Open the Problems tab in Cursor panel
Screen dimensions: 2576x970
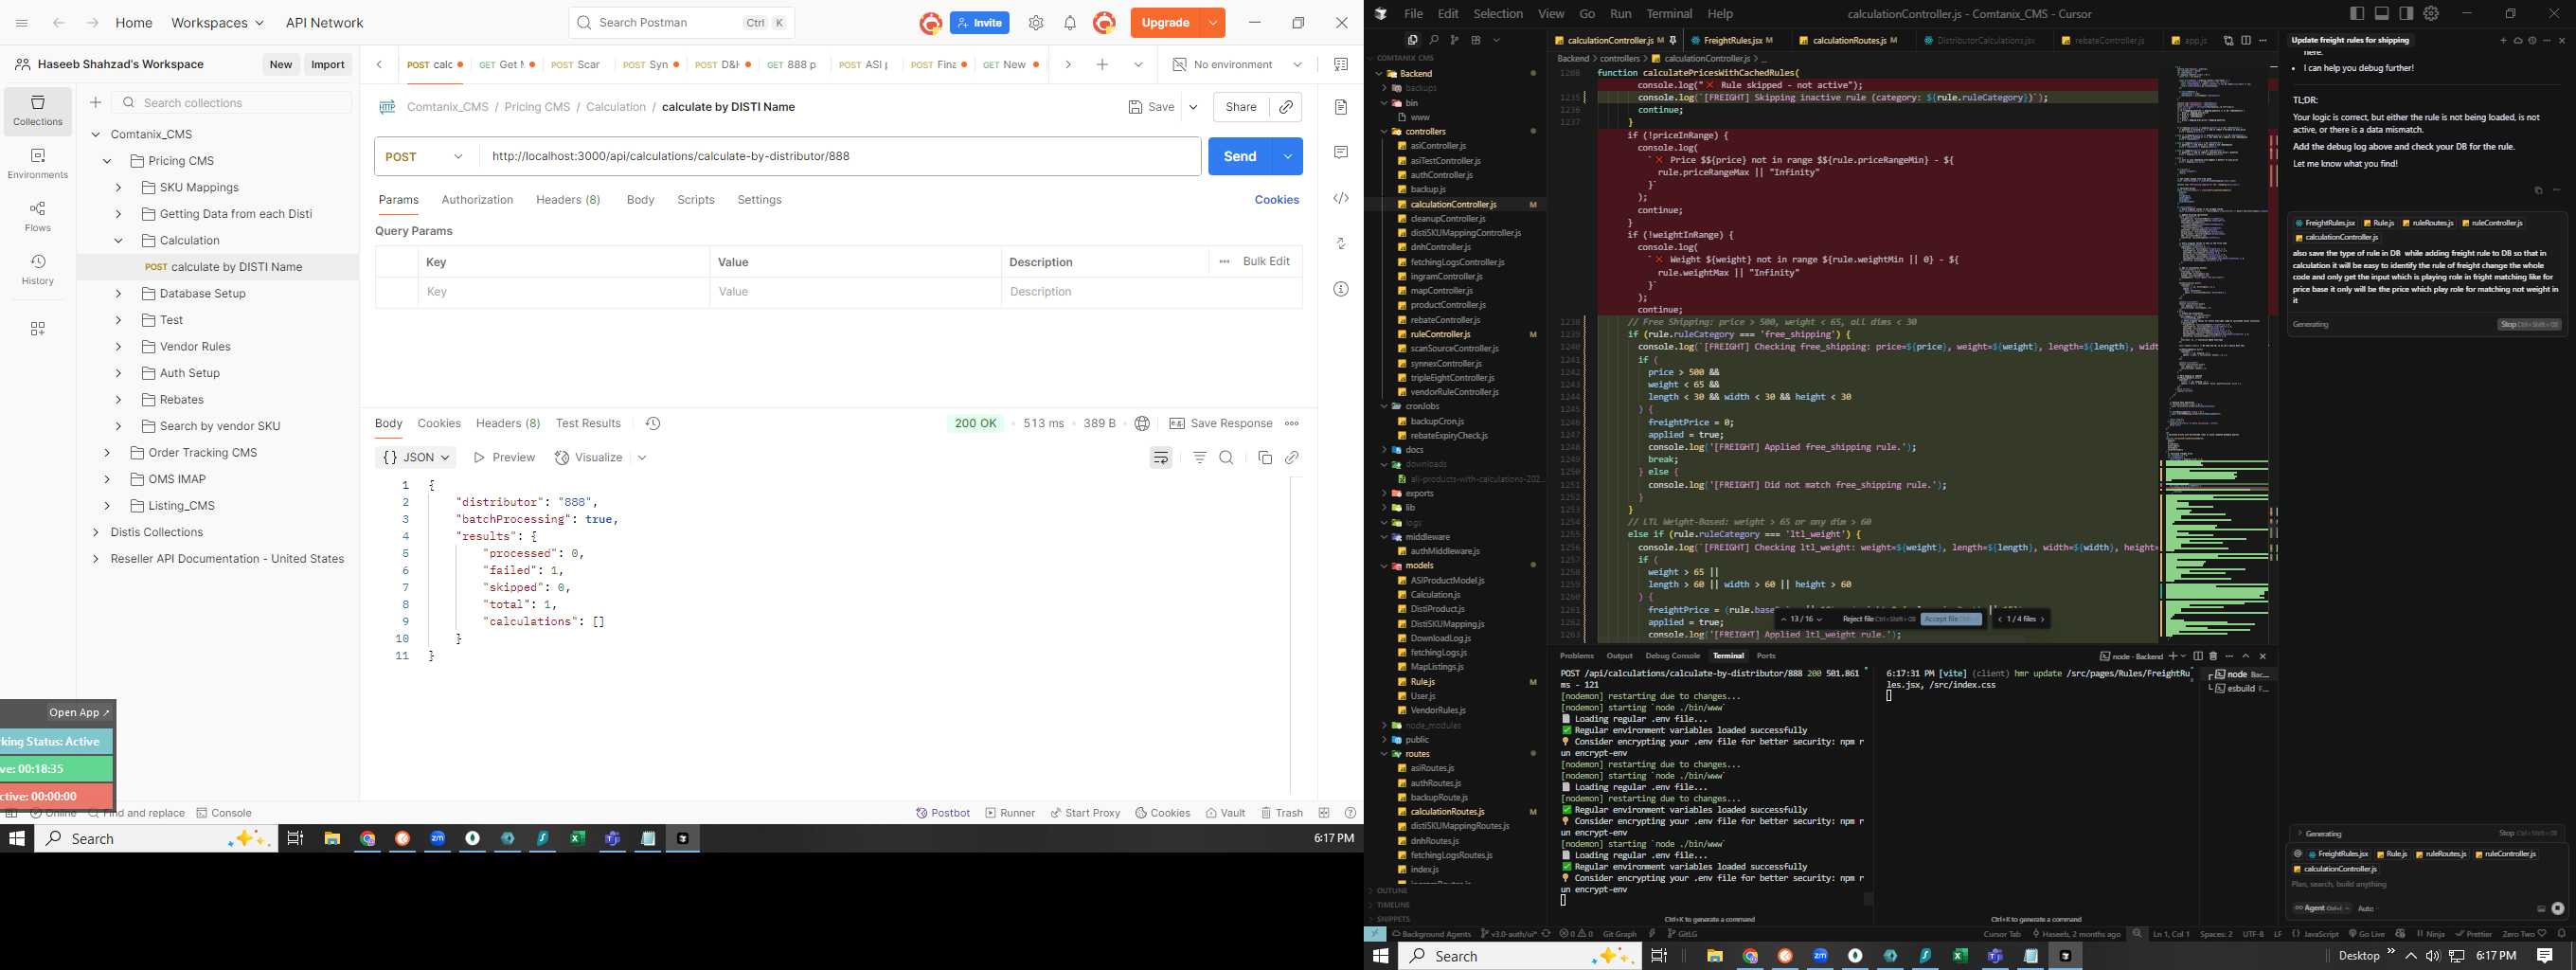click(1577, 656)
